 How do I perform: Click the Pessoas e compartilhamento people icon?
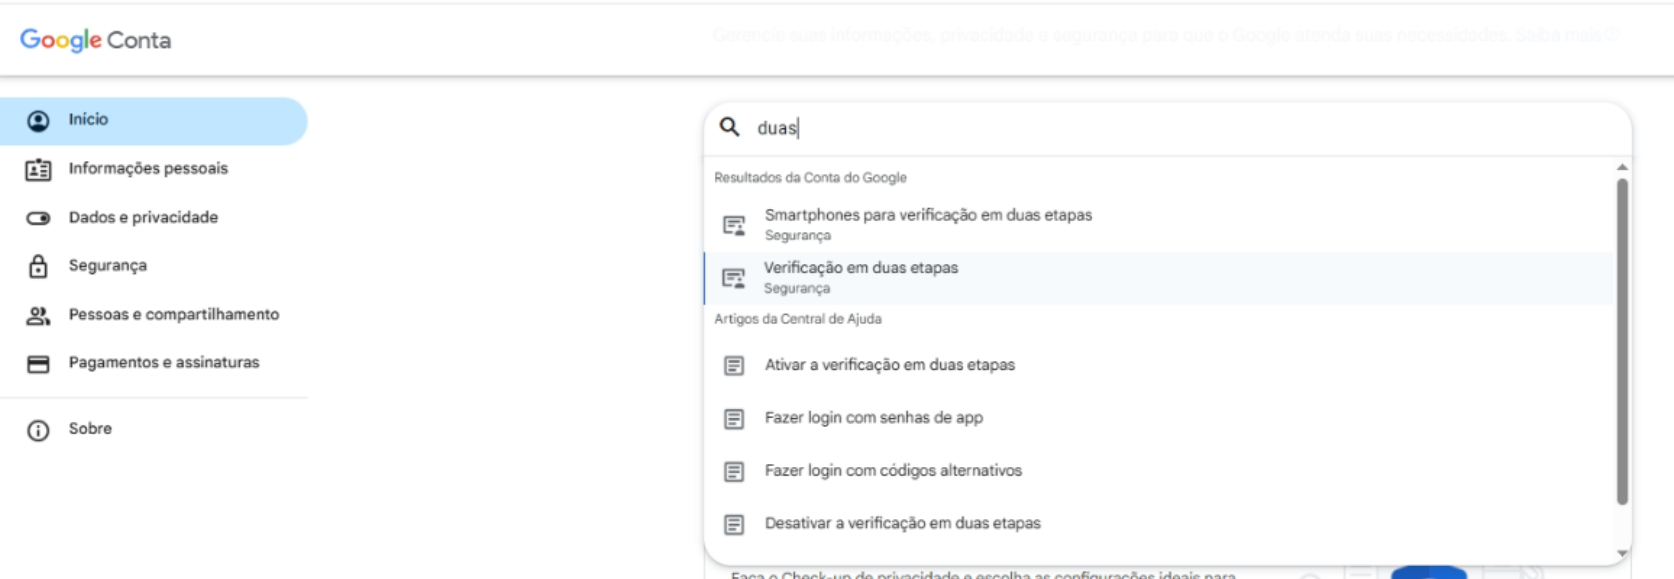(x=38, y=316)
